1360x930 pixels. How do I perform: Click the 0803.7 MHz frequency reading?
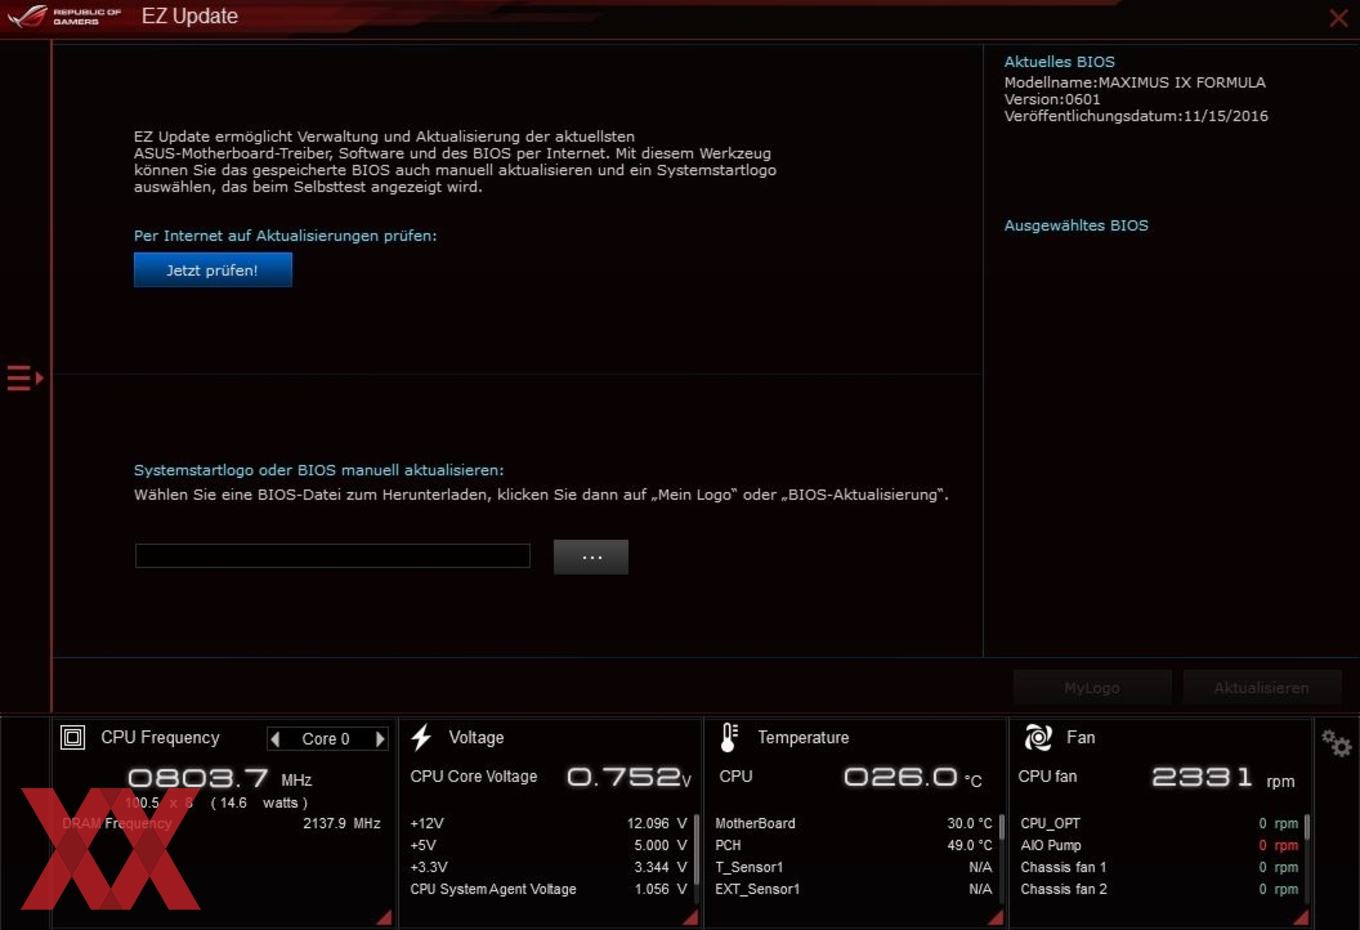pos(220,778)
